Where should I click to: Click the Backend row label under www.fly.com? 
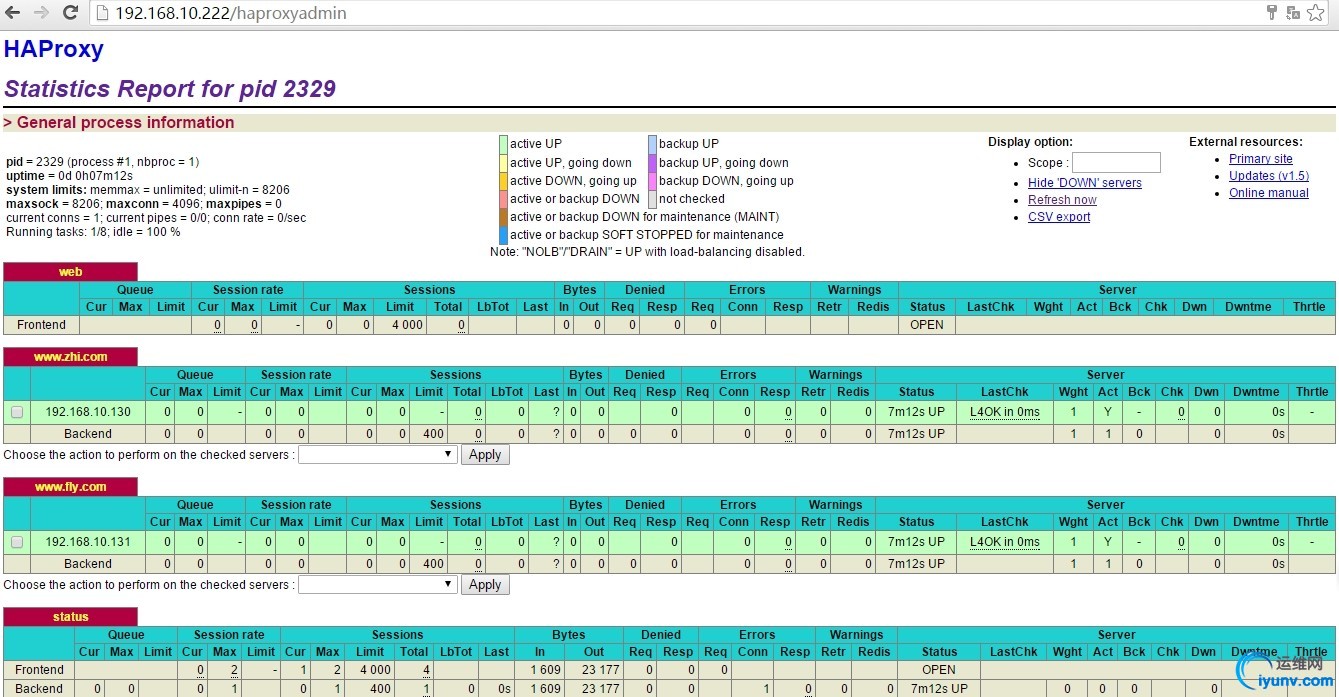coord(88,564)
